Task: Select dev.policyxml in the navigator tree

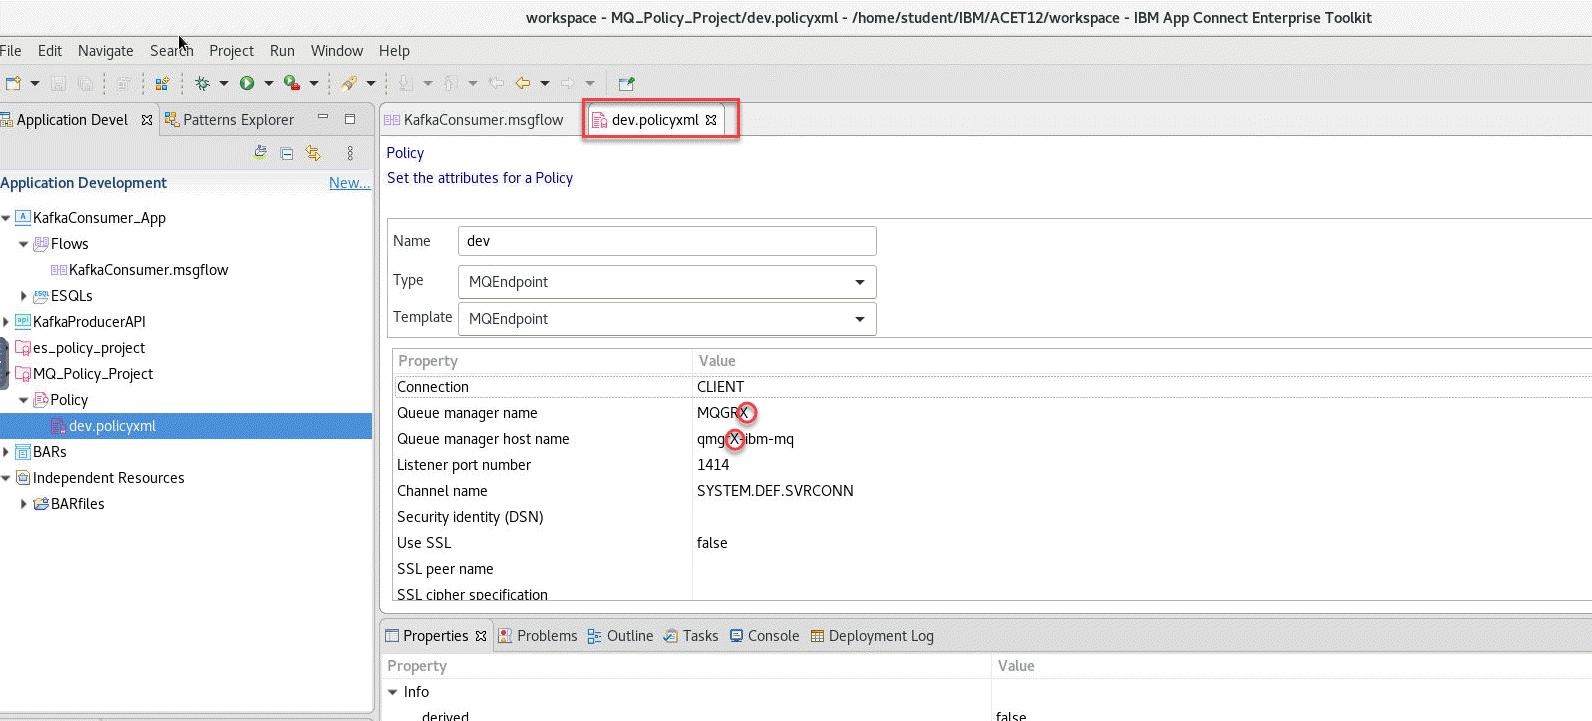Action: coord(112,426)
